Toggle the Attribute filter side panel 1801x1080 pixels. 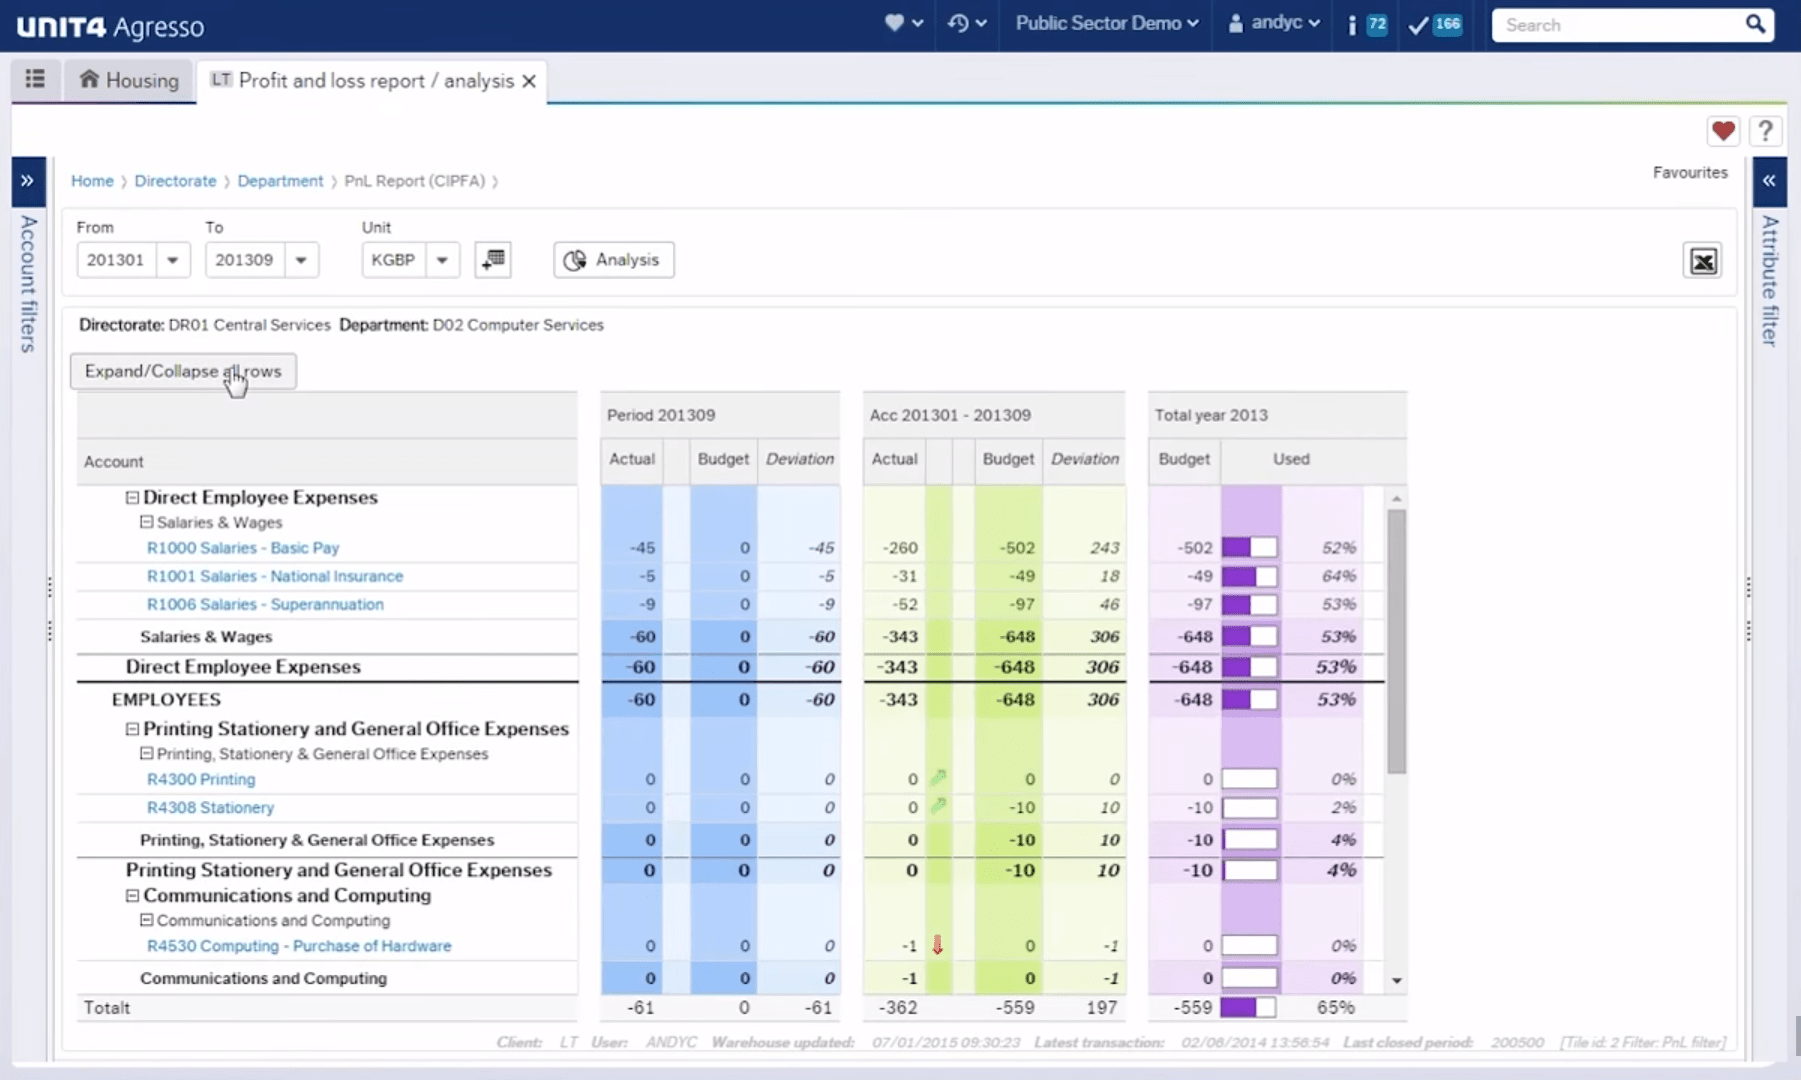[x=1769, y=181]
